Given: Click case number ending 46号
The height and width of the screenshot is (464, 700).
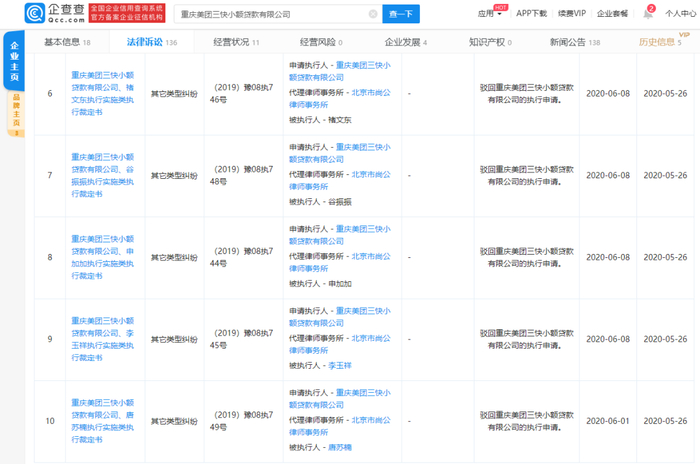Looking at the screenshot, I should tap(242, 93).
